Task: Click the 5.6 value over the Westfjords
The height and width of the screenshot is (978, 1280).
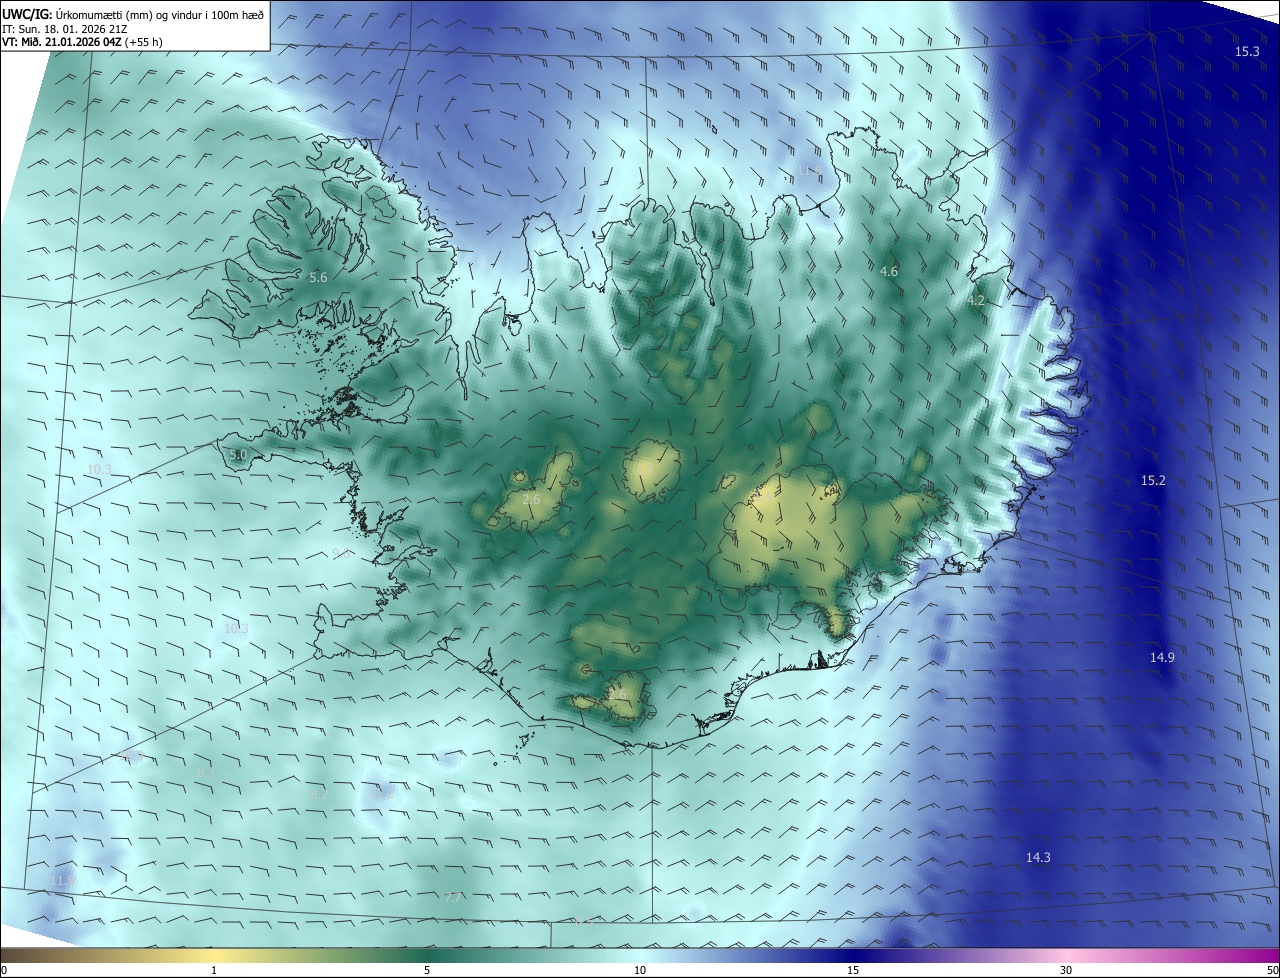Action: click(318, 277)
